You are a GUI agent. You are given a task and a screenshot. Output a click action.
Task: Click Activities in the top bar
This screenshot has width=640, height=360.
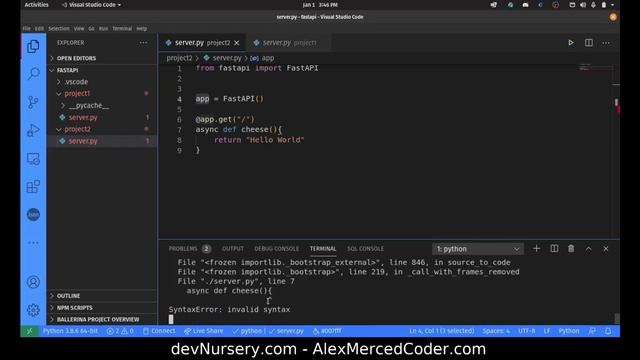[x=36, y=5]
